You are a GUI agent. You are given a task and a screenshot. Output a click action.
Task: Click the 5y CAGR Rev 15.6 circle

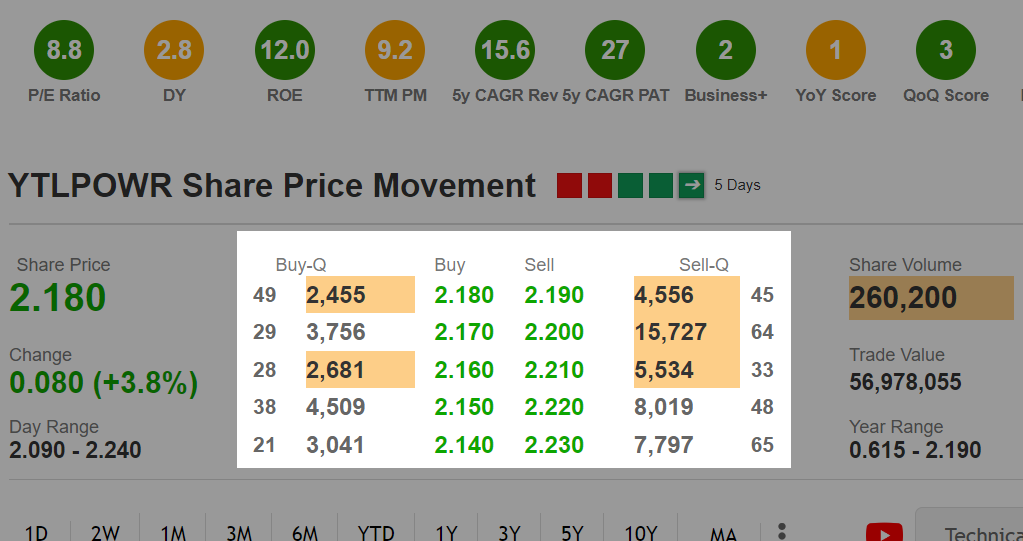point(505,50)
